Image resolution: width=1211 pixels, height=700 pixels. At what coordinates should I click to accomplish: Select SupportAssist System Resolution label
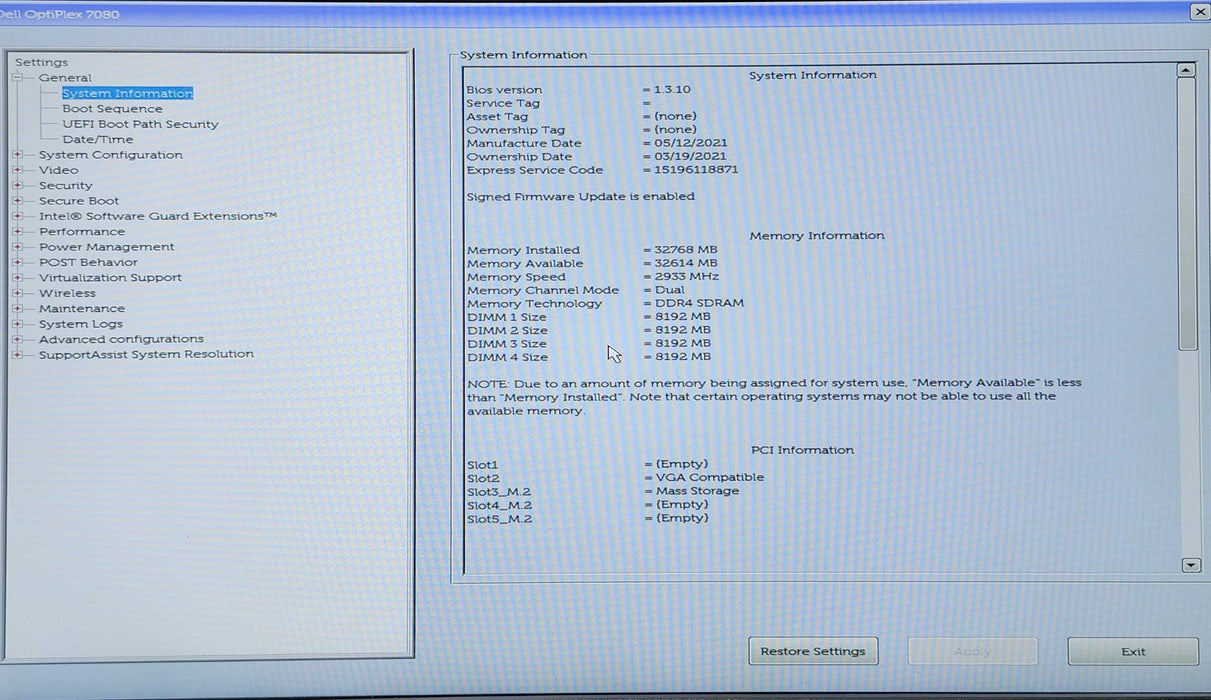(x=146, y=354)
